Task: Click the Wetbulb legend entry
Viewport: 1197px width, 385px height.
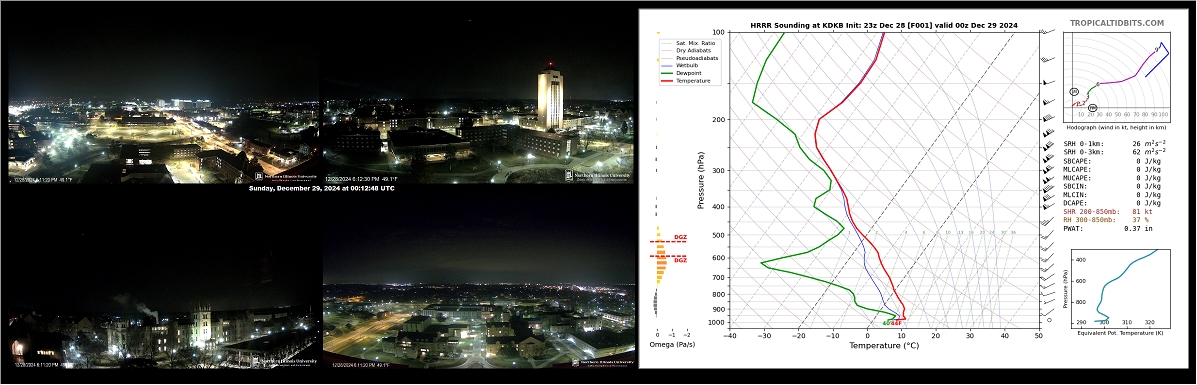Action: click(x=686, y=65)
